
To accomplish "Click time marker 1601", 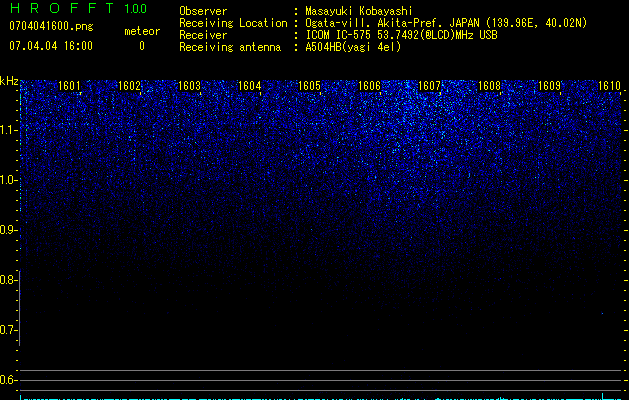I will point(69,85).
